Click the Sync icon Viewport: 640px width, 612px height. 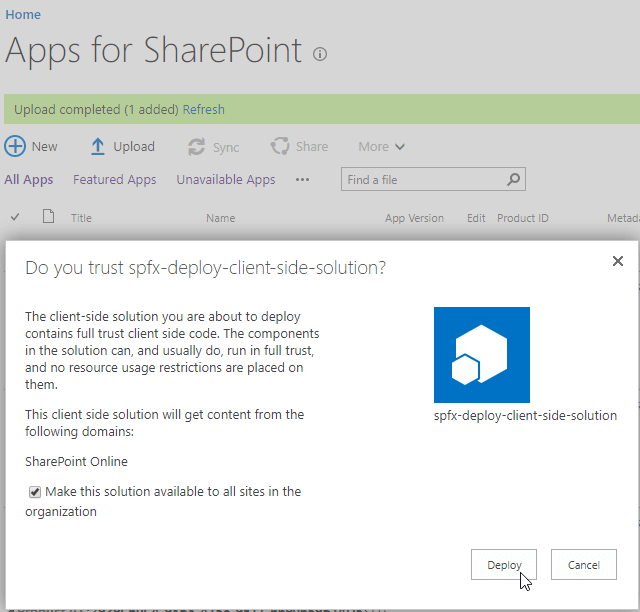click(197, 147)
